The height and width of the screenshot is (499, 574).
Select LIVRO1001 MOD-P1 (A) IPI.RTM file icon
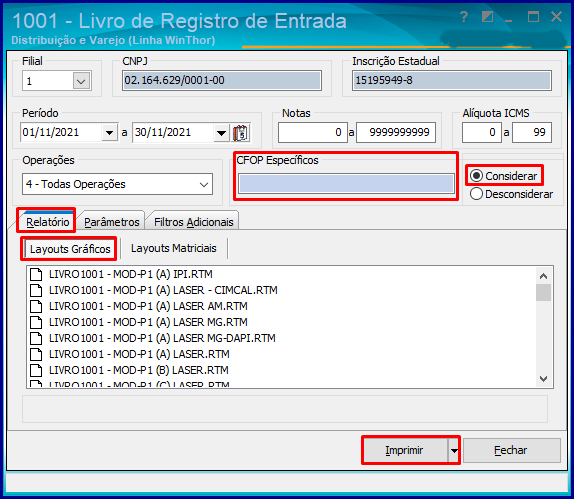coord(36,274)
